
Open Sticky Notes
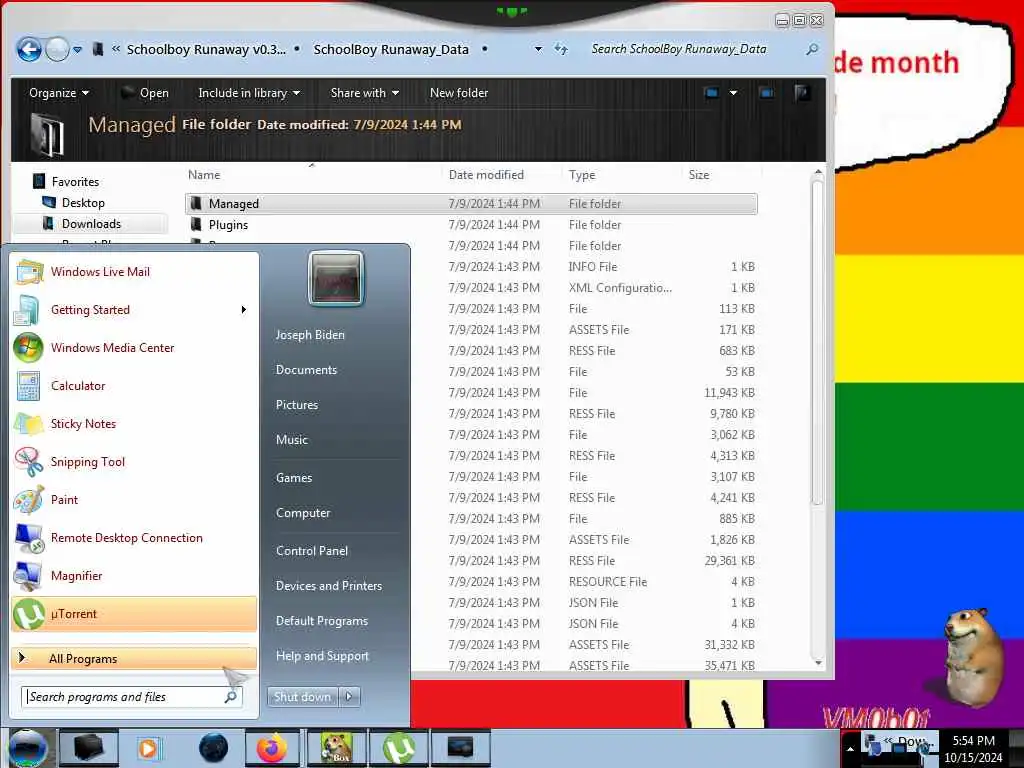pos(83,424)
